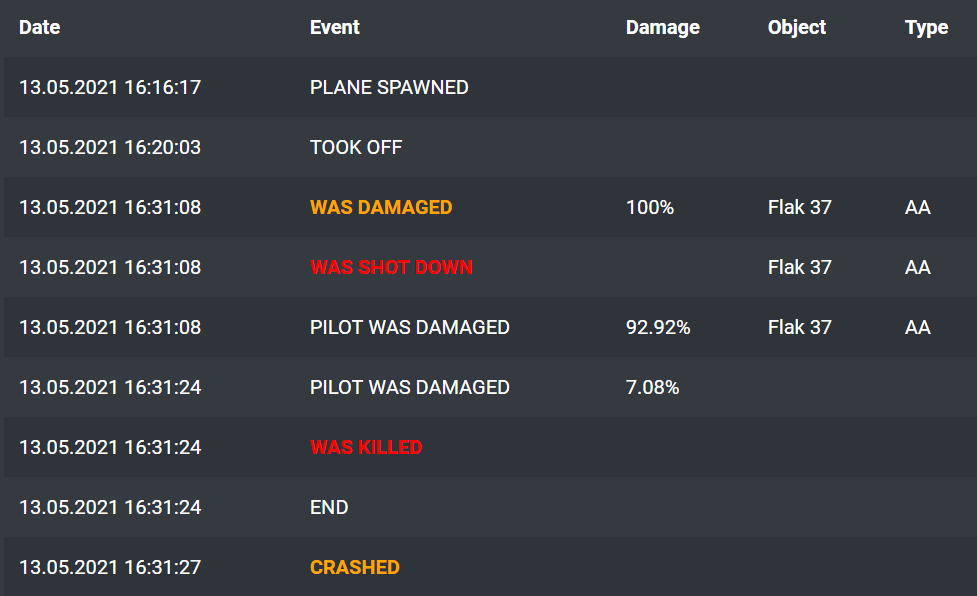Click the 16:31:27 crash timestamp

[x=110, y=567]
